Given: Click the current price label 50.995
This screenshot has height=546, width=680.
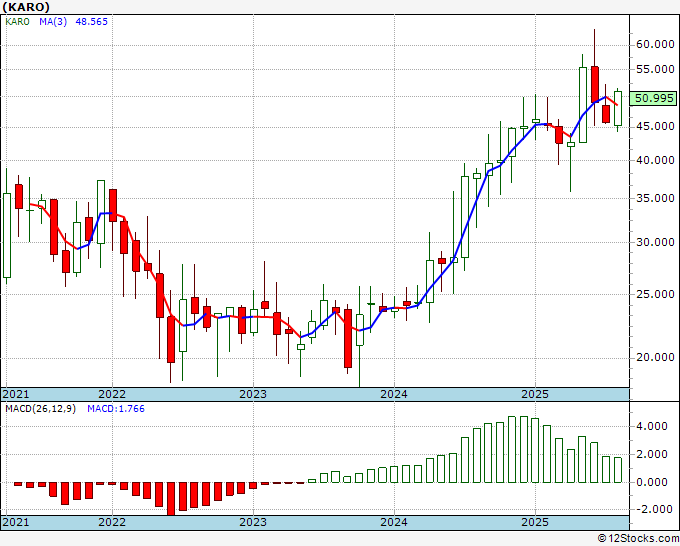Looking at the screenshot, I should click(x=654, y=98).
